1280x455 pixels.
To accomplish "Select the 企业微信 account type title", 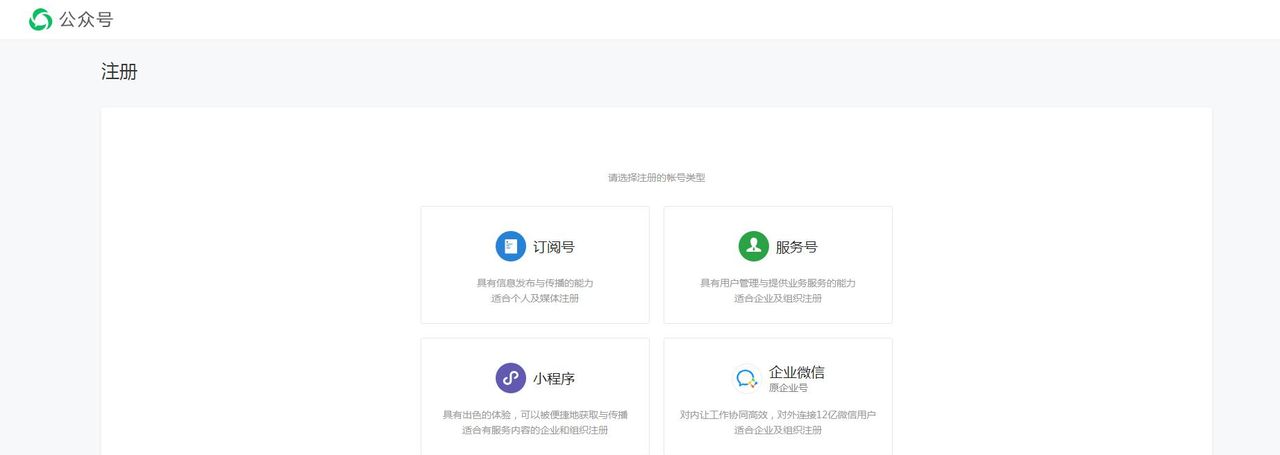I will 797,372.
